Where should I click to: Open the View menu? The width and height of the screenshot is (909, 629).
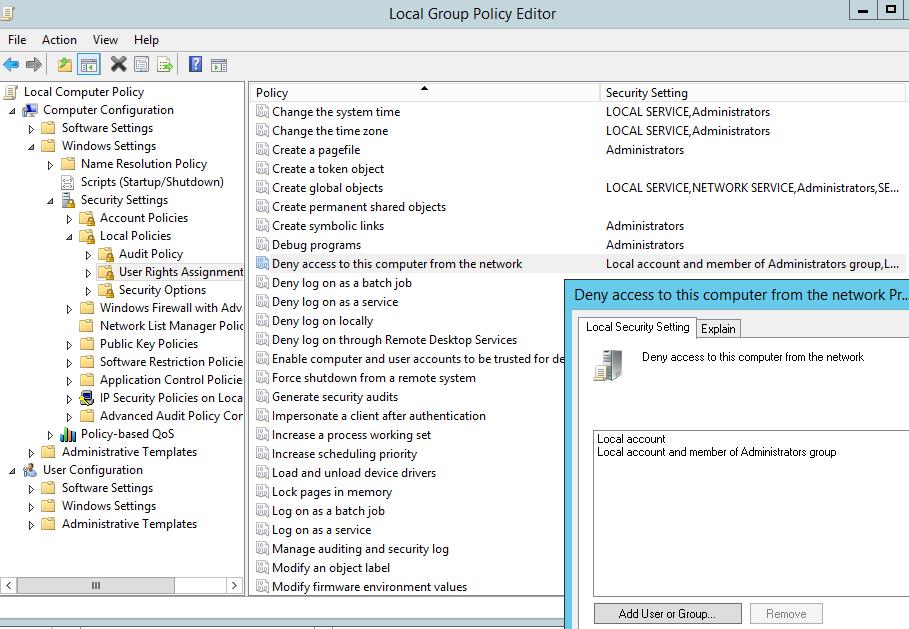[105, 39]
